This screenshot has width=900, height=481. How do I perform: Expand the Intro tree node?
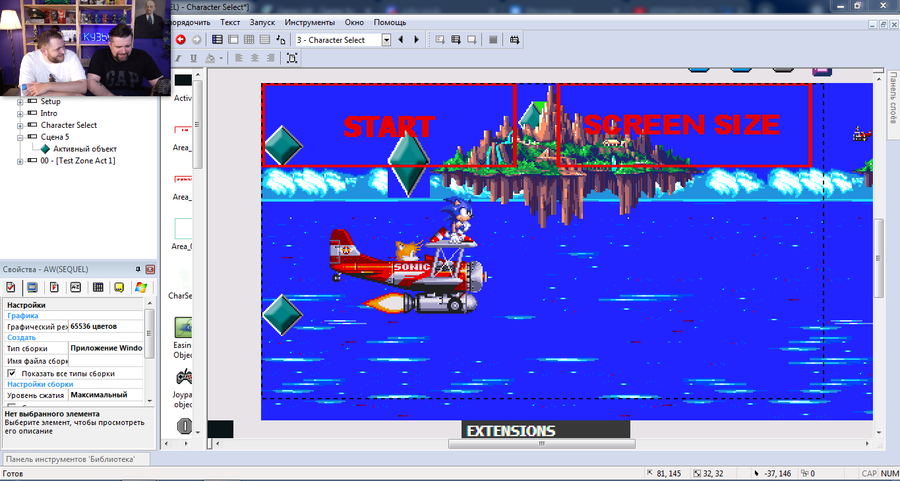[x=20, y=114]
